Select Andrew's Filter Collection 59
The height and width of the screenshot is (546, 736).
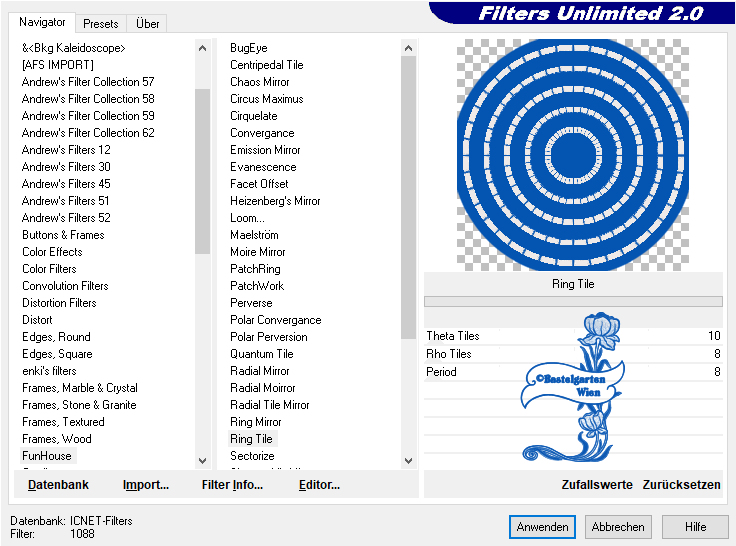(88, 115)
